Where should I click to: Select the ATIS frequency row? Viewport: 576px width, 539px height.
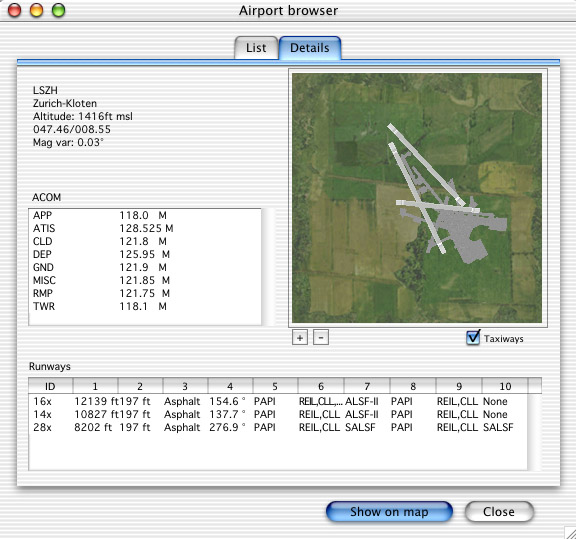(x=145, y=229)
